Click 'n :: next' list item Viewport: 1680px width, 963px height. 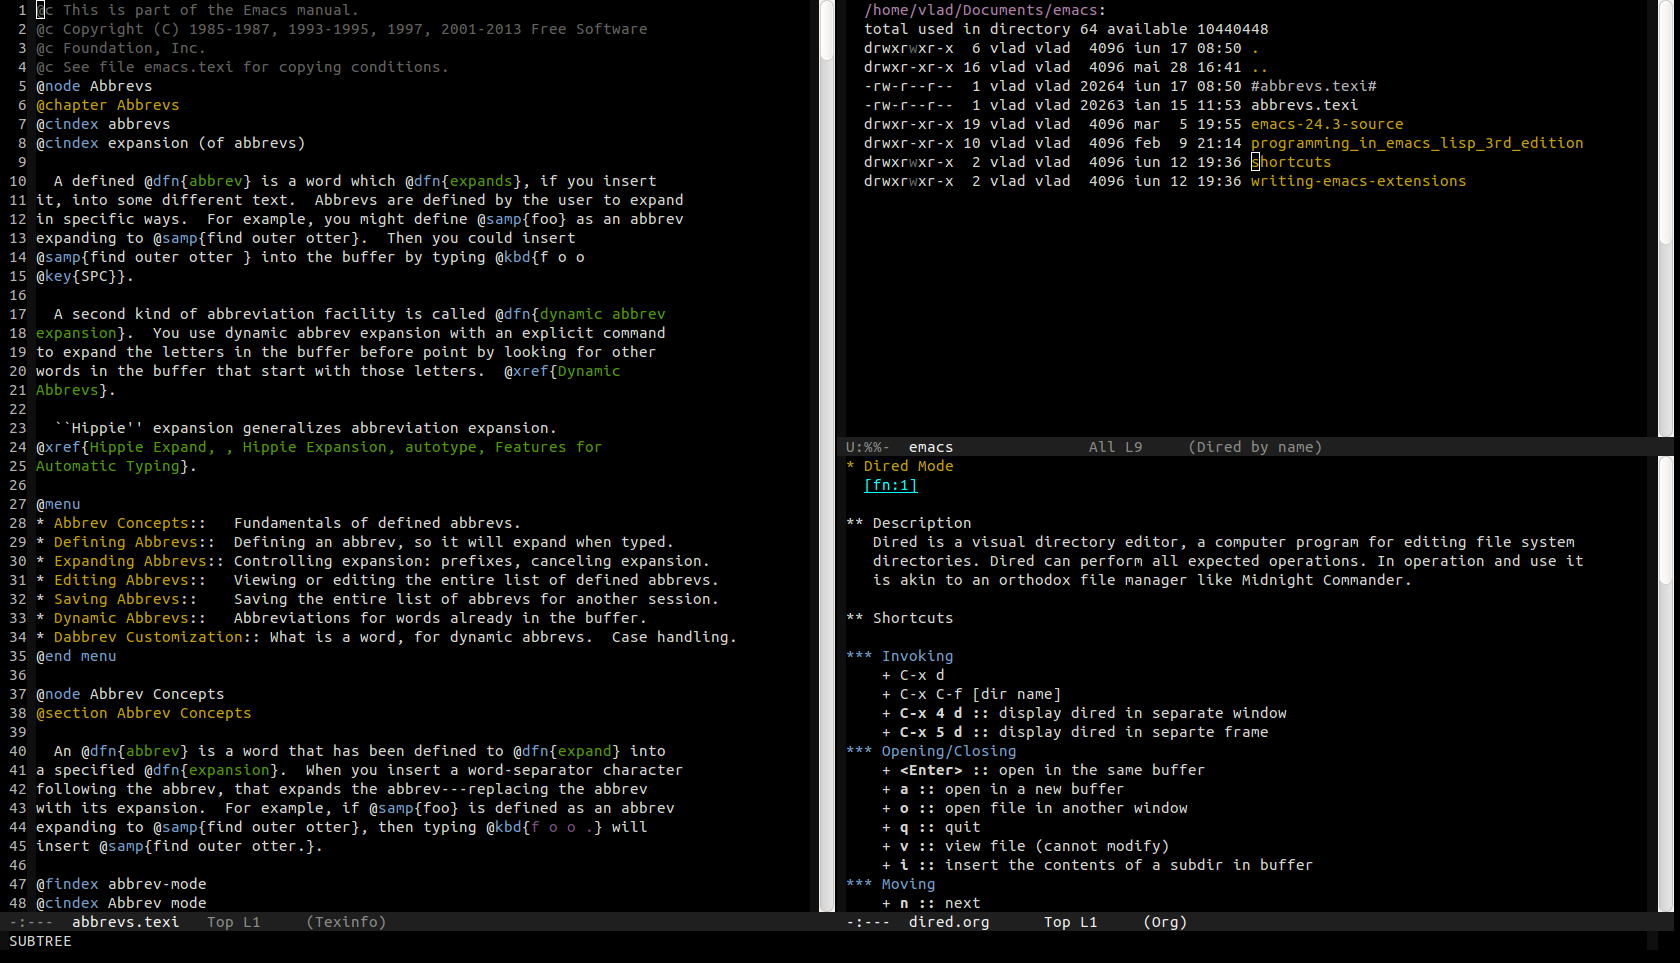tap(931, 903)
